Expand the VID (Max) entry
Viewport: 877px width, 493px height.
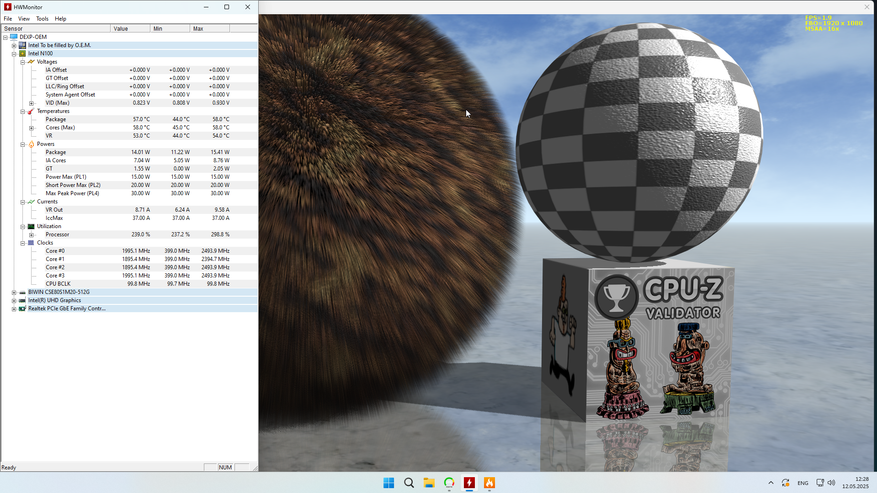pyautogui.click(x=32, y=103)
